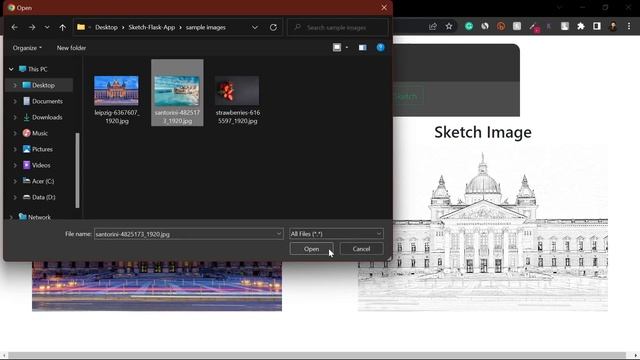The width and height of the screenshot is (640, 360).
Task: Collapse the This PC tree node
Action: [11, 69]
